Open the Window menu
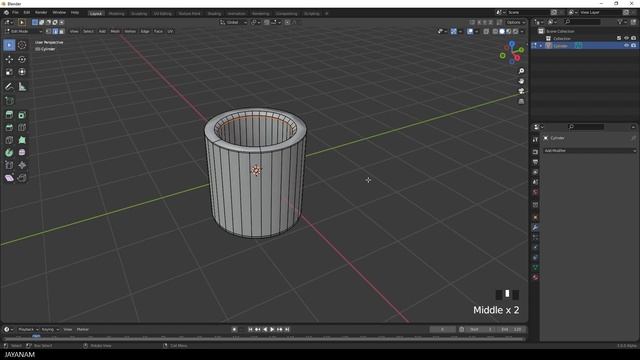The image size is (640, 360). click(x=59, y=13)
